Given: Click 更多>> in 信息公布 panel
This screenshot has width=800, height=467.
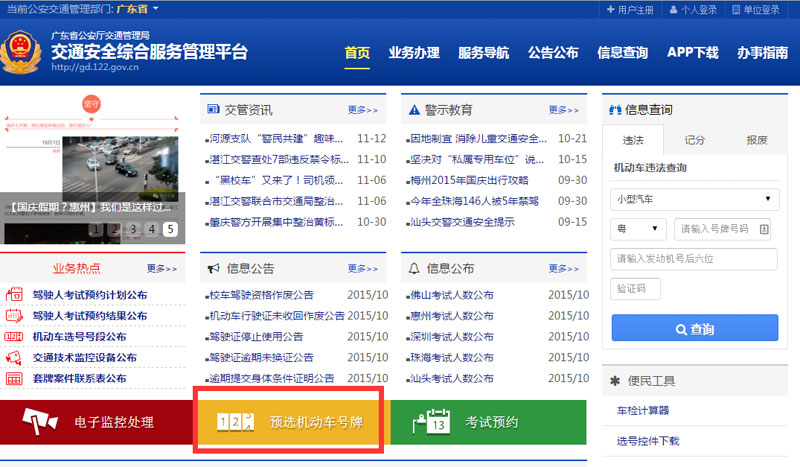Looking at the screenshot, I should tap(564, 268).
